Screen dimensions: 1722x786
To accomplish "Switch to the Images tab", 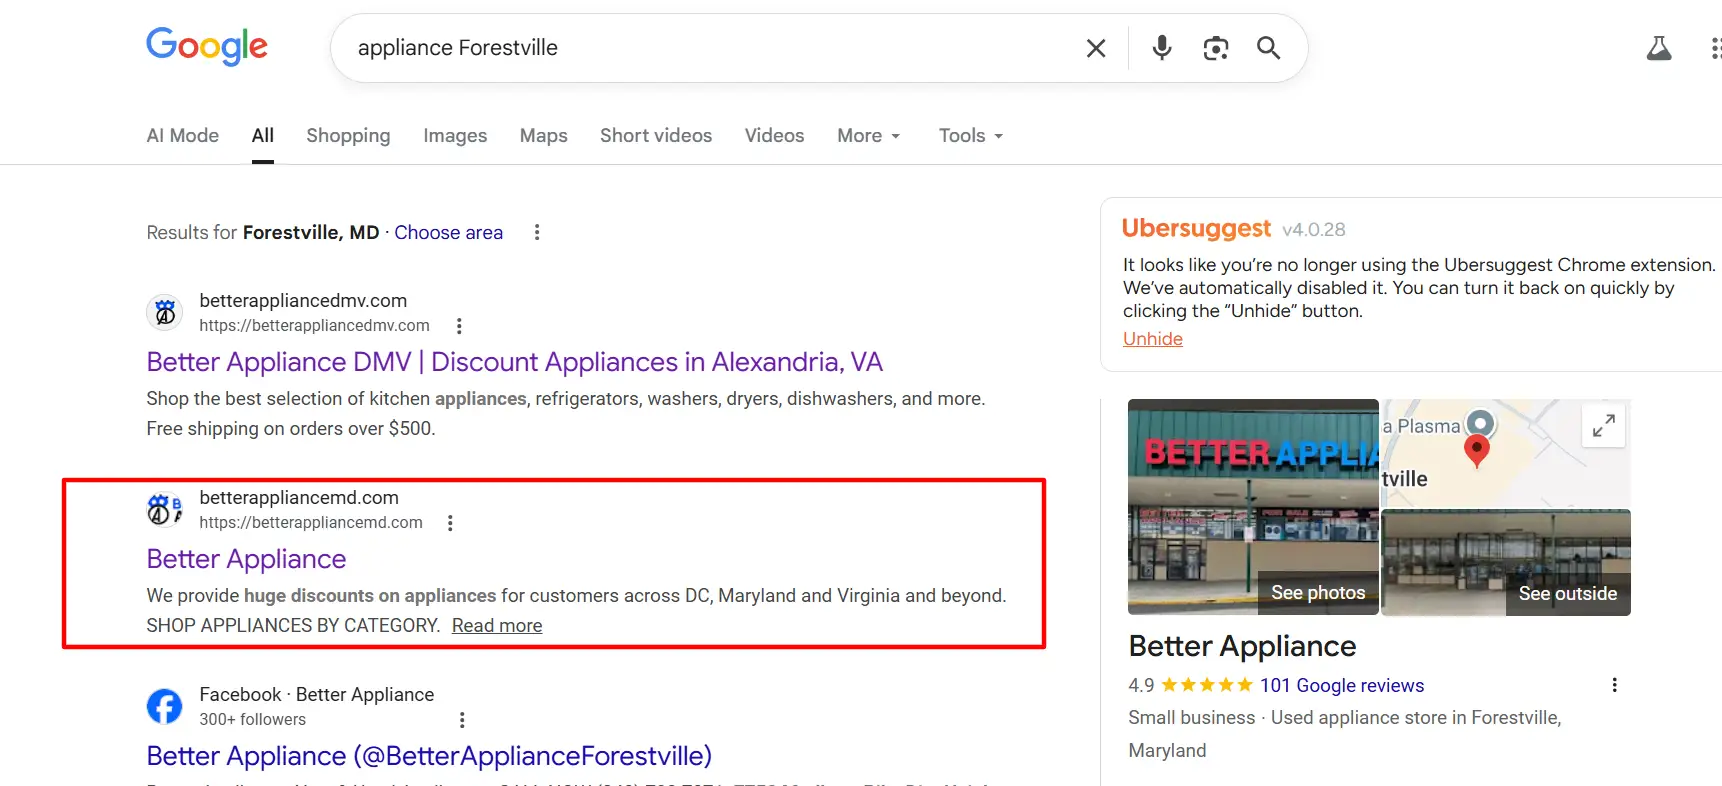I will (x=455, y=136).
